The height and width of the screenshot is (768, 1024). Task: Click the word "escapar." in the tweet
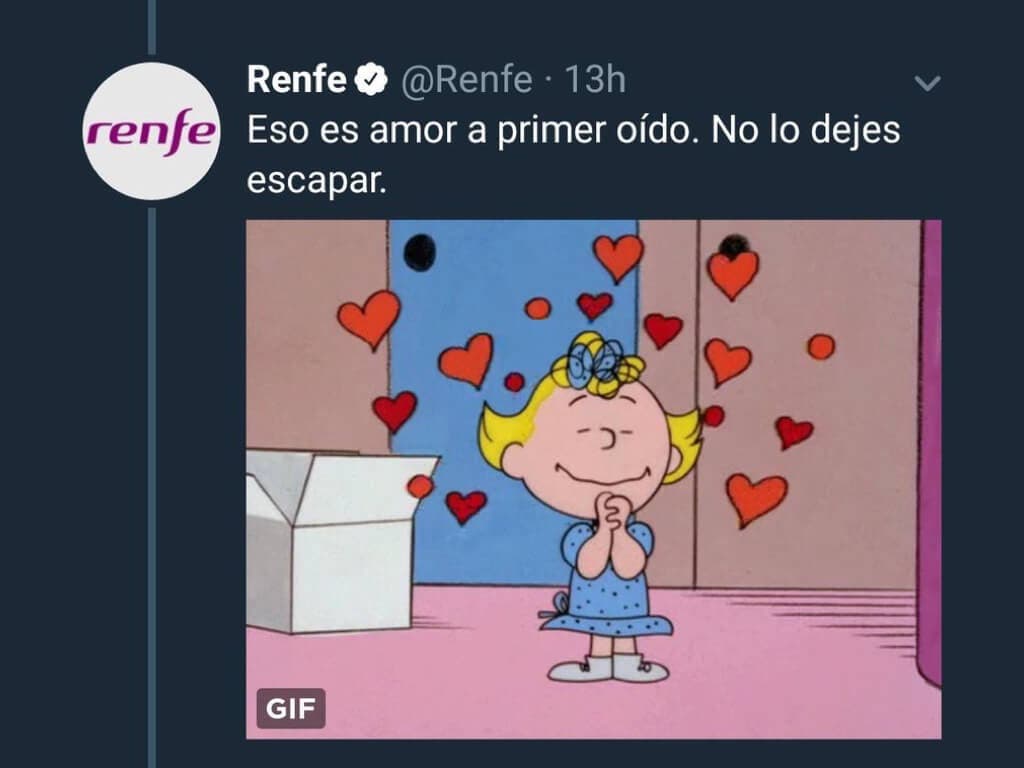tap(315, 183)
